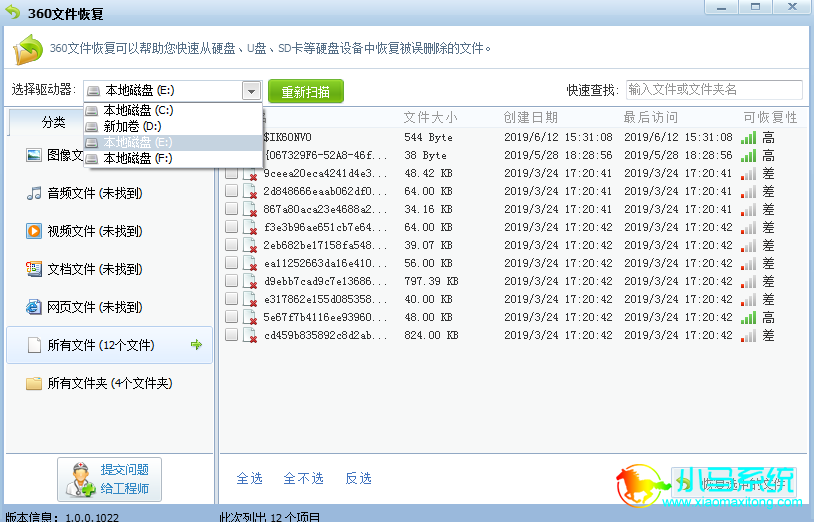The width and height of the screenshot is (814, 522).
Task: Tick checkbox for file e317862e155d085358
Action: pos(232,299)
